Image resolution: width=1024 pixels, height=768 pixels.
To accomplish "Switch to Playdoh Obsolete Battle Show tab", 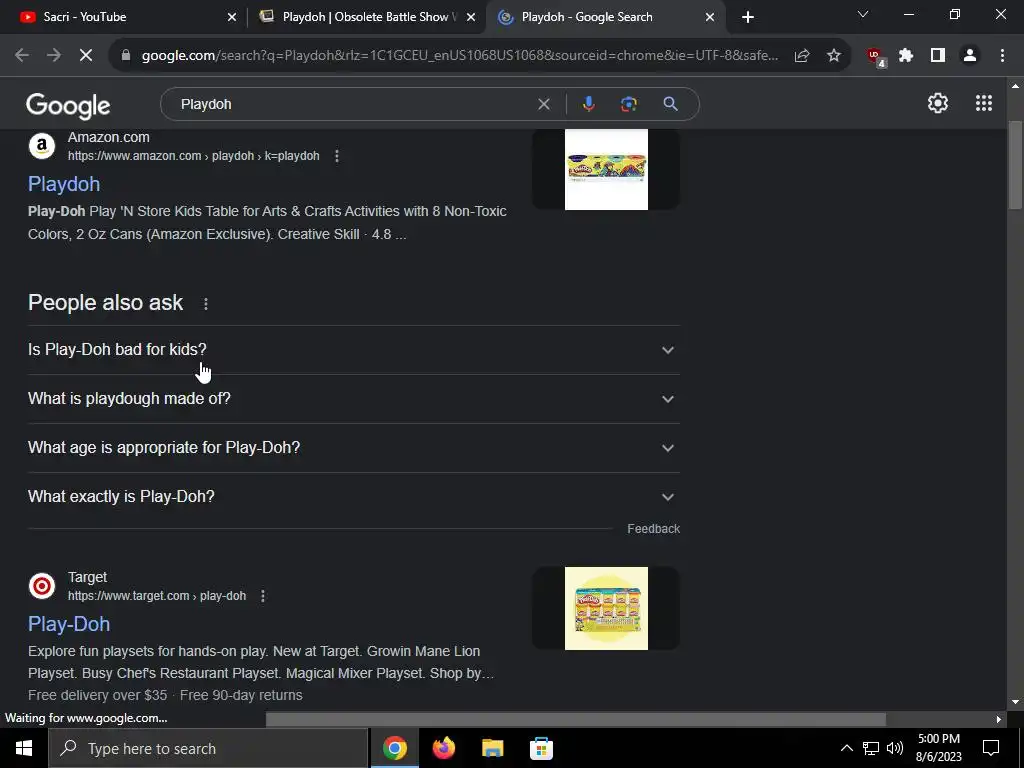I will (367, 17).
